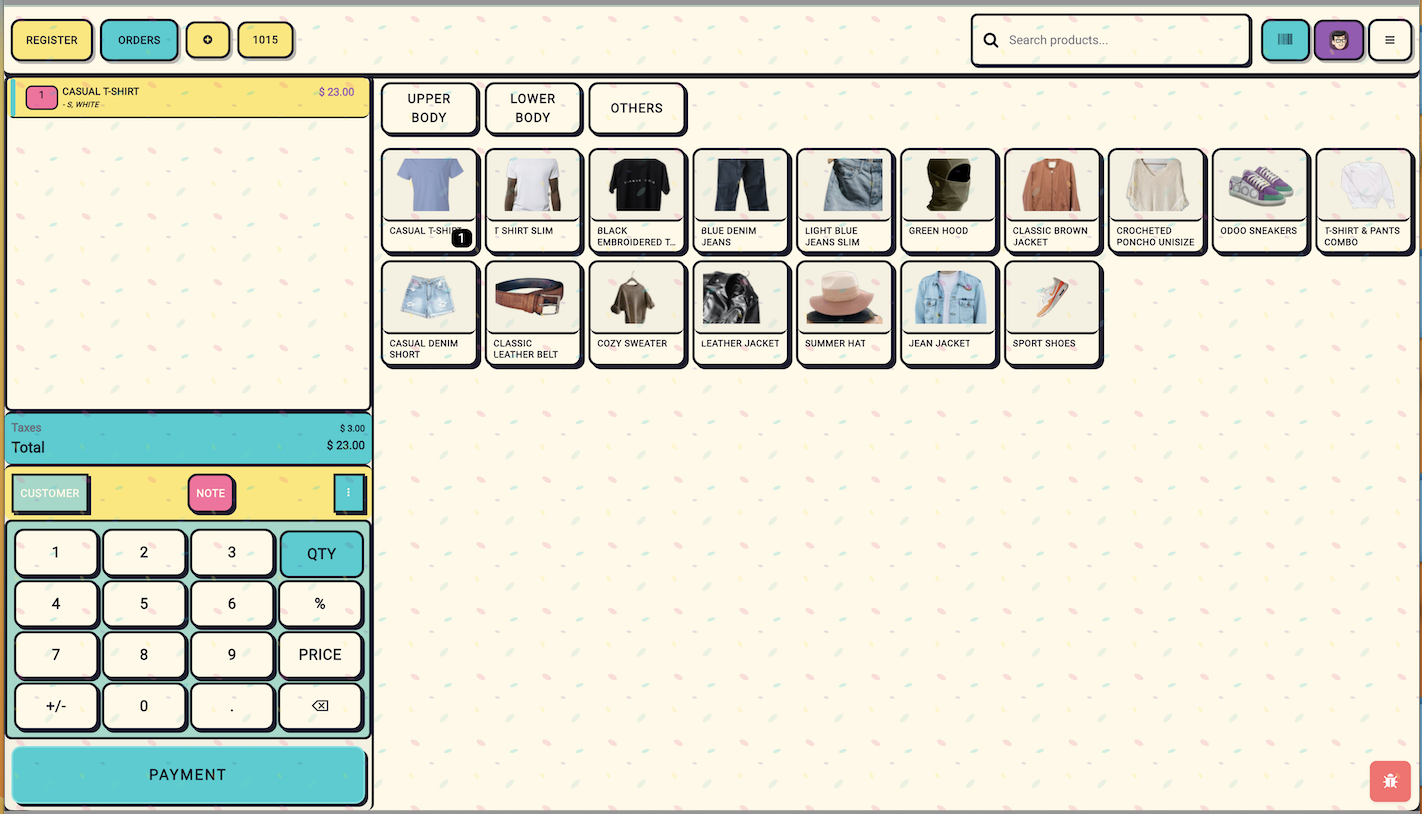Switch numpad to Price mode
Screen dimensions: 1422x814
(x=320, y=655)
